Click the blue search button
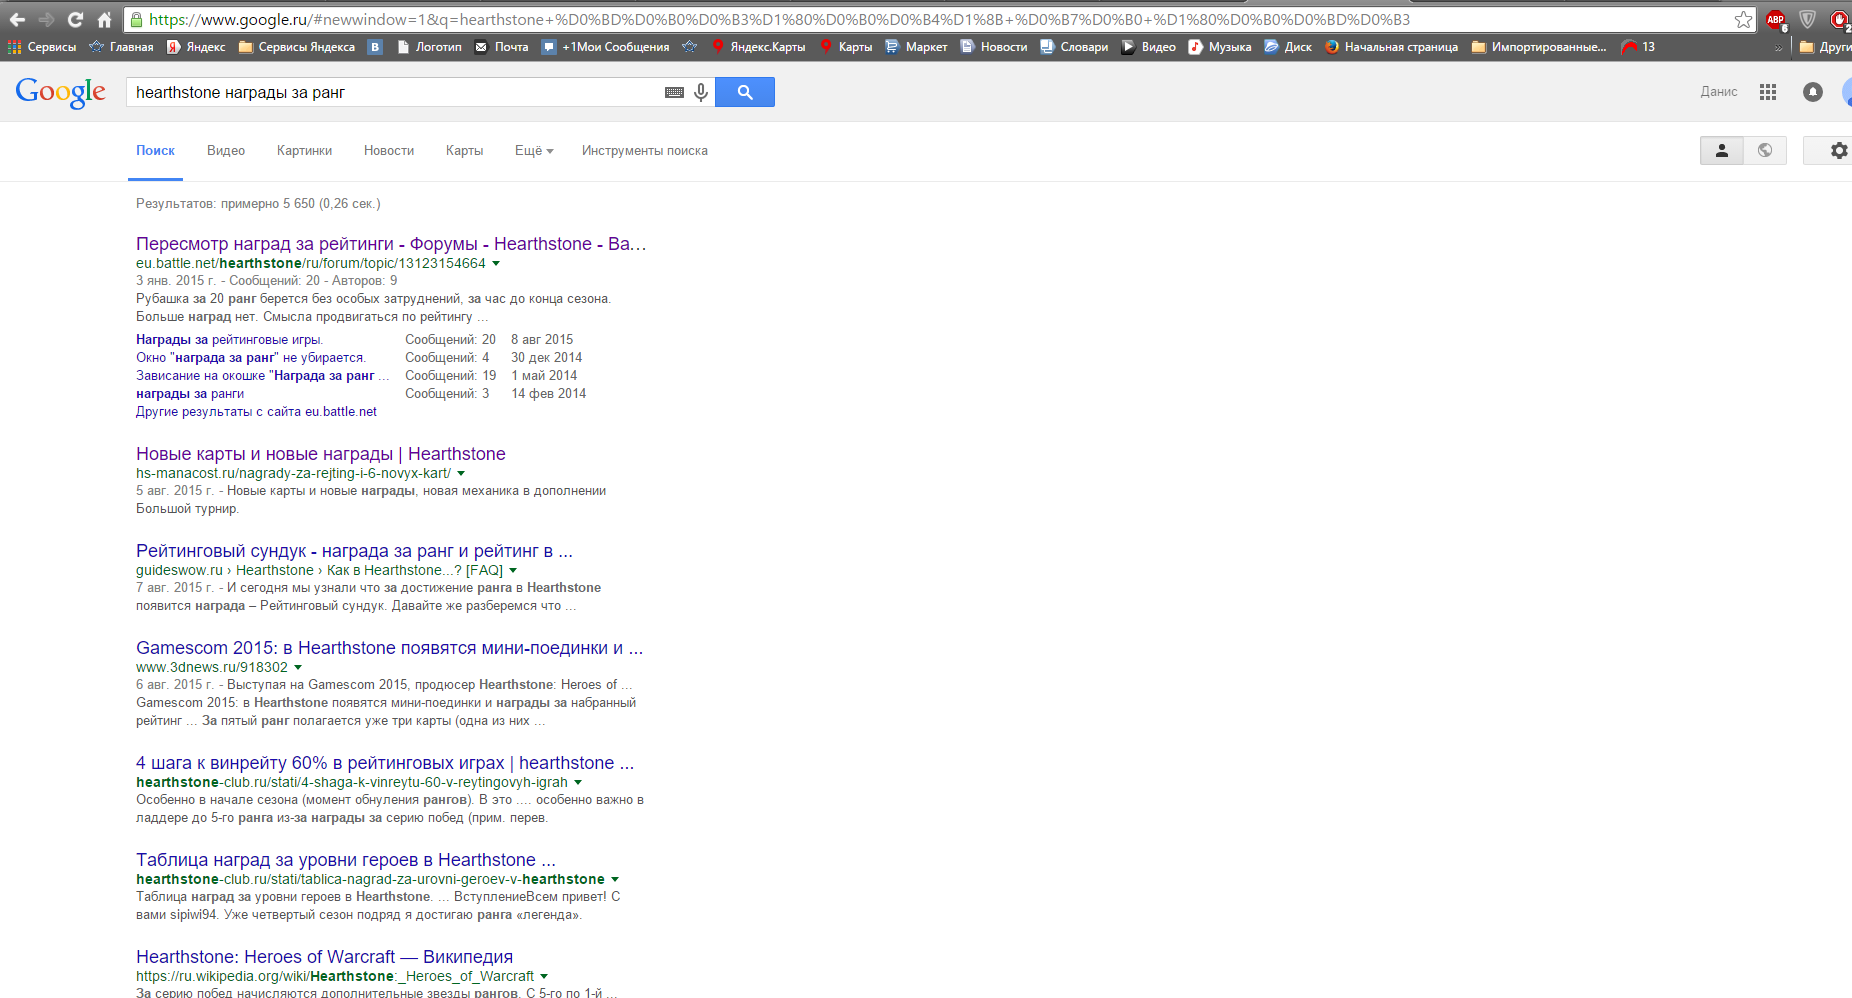The width and height of the screenshot is (1852, 998). (x=745, y=92)
